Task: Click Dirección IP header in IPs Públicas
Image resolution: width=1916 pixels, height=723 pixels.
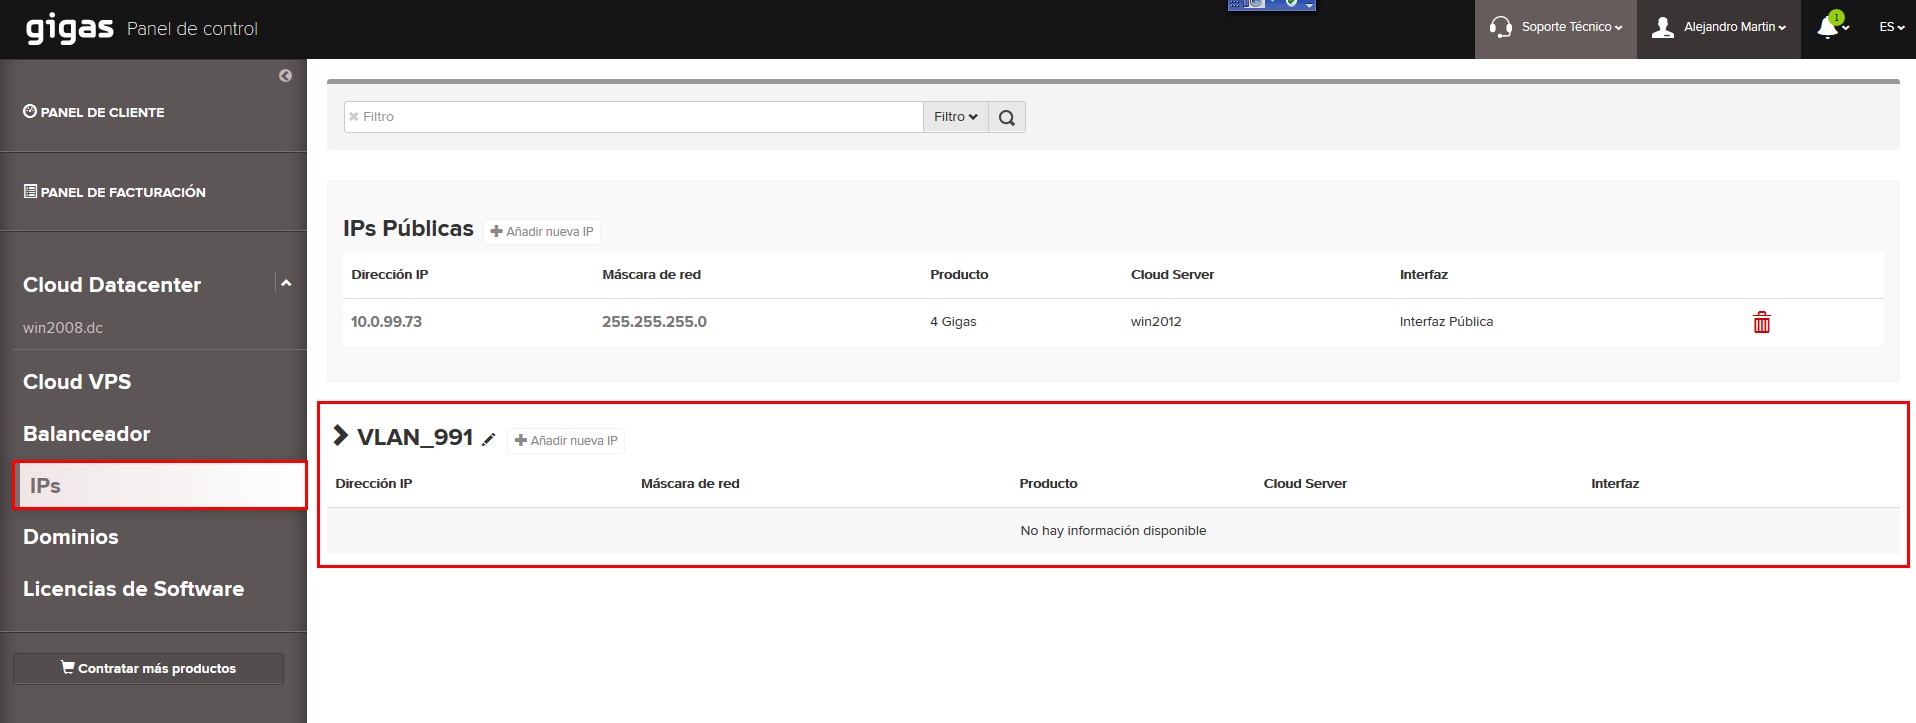Action: point(390,275)
